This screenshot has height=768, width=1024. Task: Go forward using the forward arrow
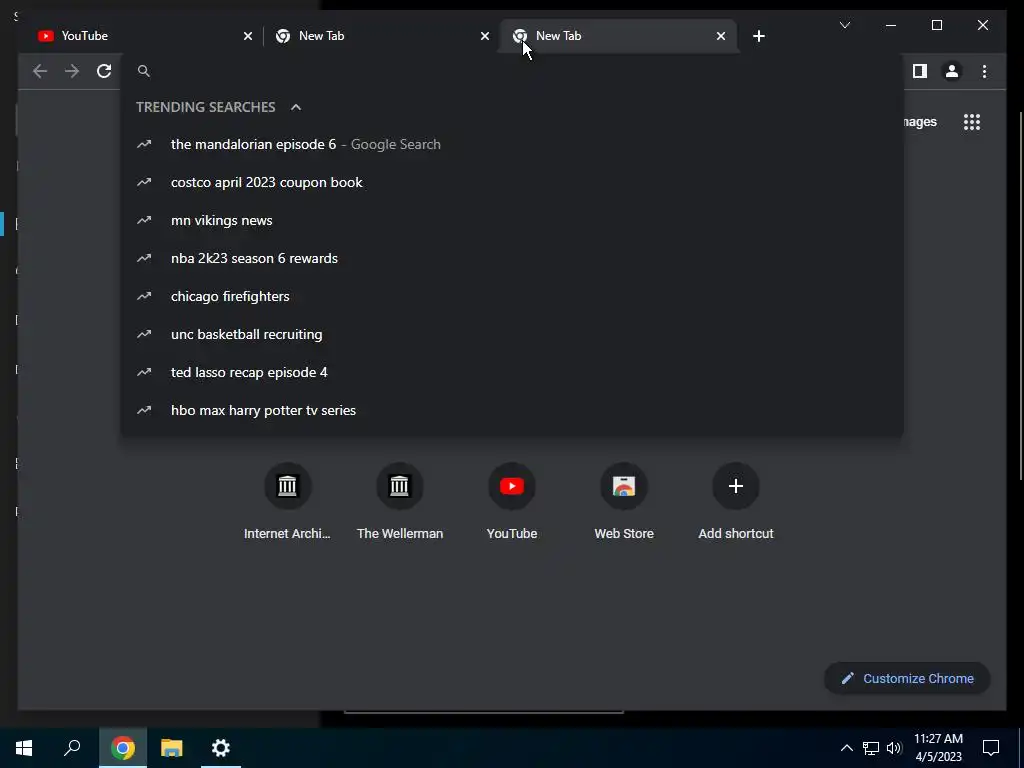click(x=72, y=71)
